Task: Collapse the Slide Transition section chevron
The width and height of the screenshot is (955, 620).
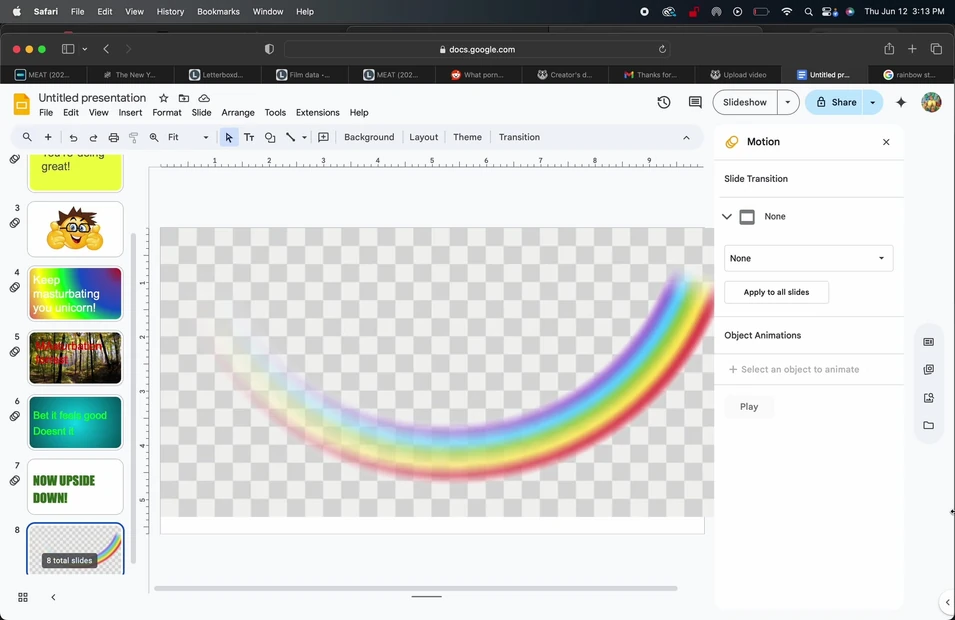Action: [x=727, y=217]
